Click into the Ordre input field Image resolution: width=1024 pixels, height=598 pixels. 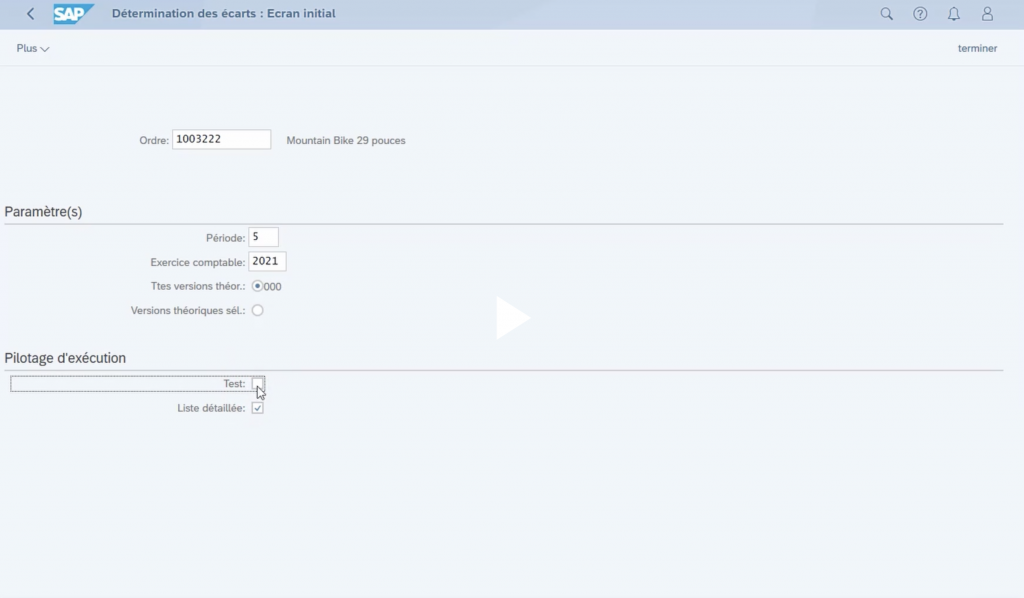coord(221,140)
